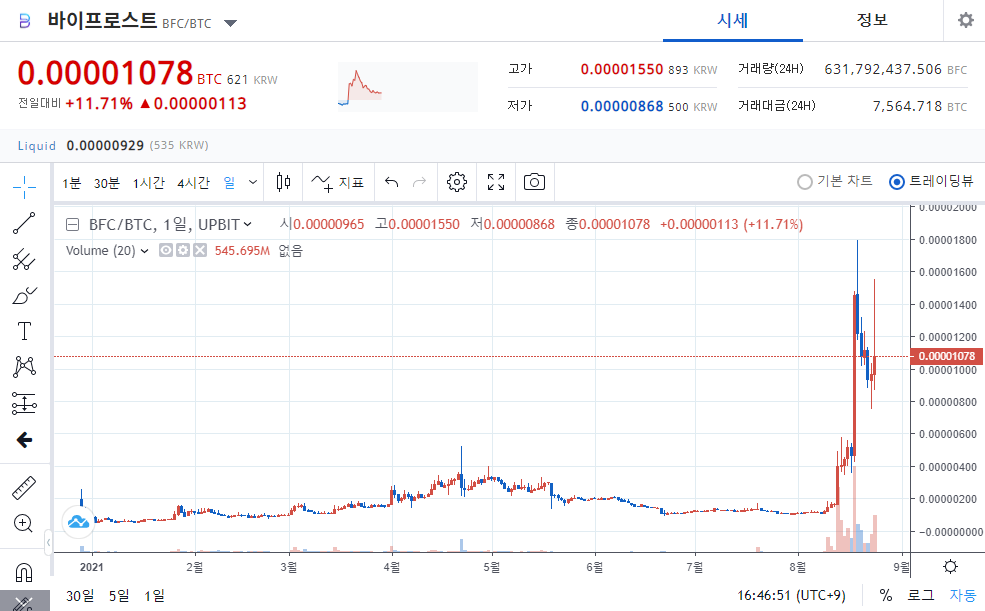This screenshot has width=985, height=611.
Task: Toggle 자동 auto scale
Action: [962, 595]
